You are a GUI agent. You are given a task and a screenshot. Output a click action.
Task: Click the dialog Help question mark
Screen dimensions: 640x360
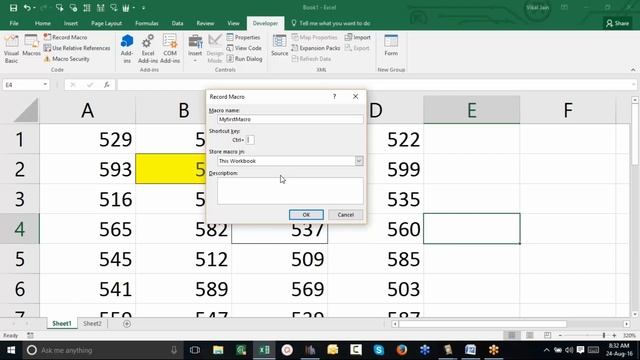click(335, 96)
